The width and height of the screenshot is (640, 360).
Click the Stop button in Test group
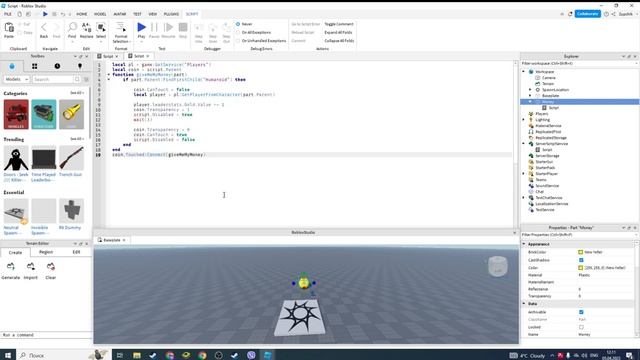(183, 27)
